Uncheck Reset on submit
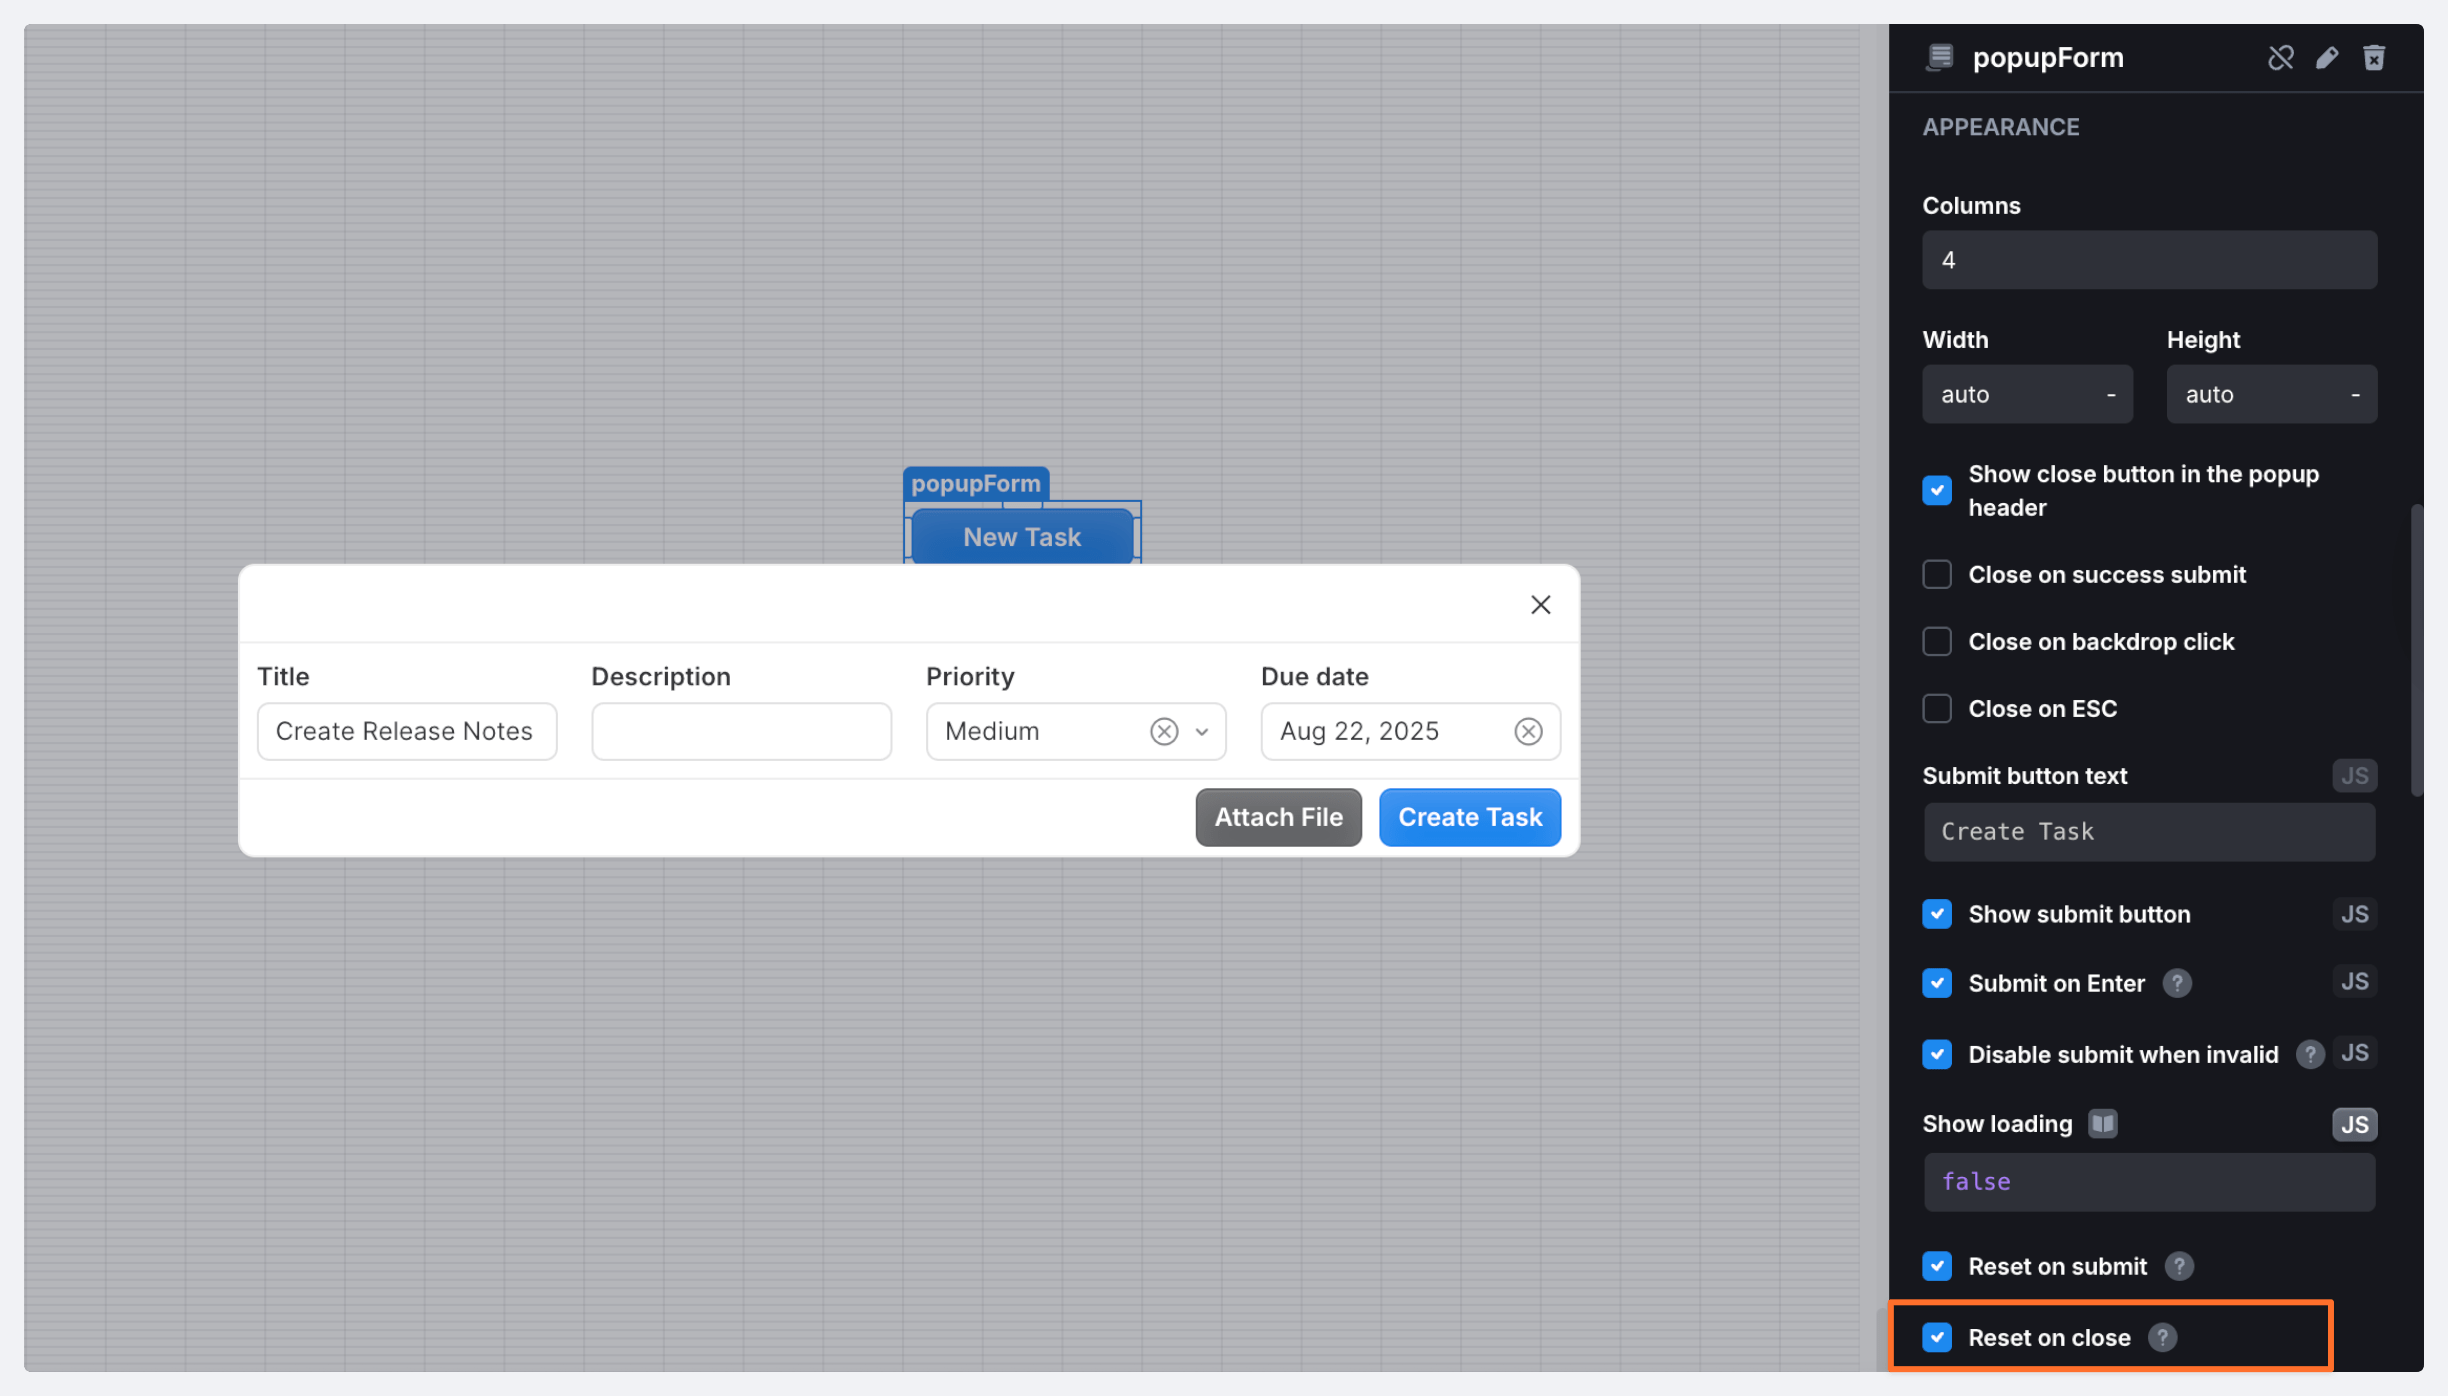 [1937, 1267]
